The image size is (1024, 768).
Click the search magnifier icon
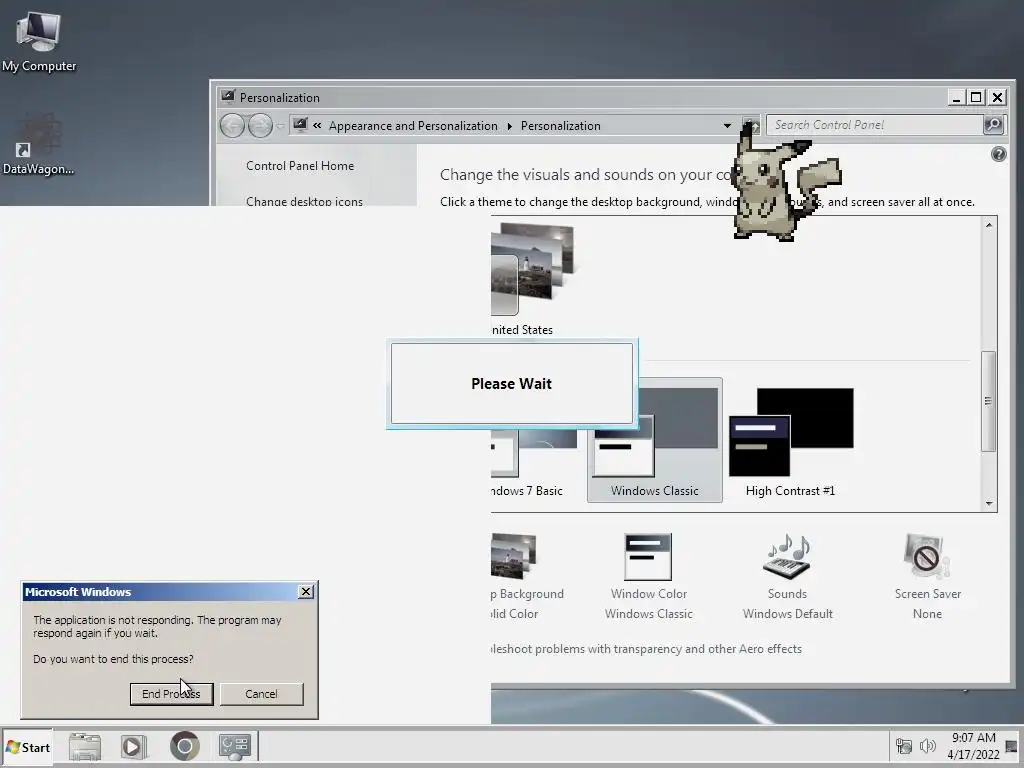point(993,124)
